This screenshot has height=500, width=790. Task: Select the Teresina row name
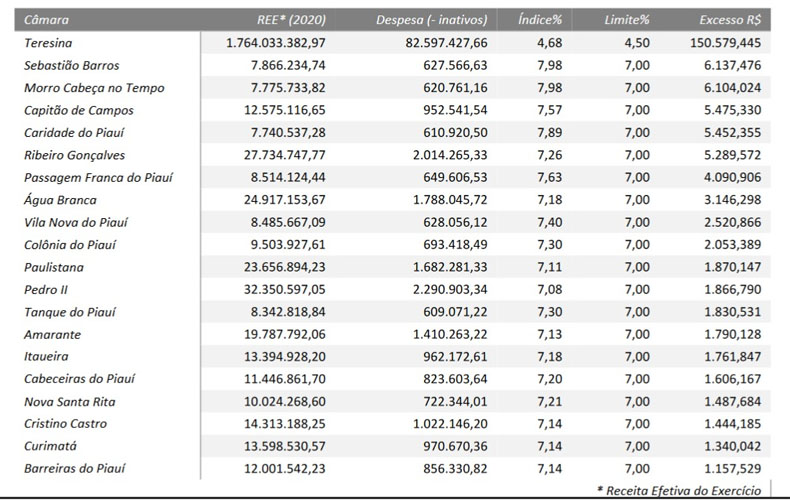[x=48, y=43]
